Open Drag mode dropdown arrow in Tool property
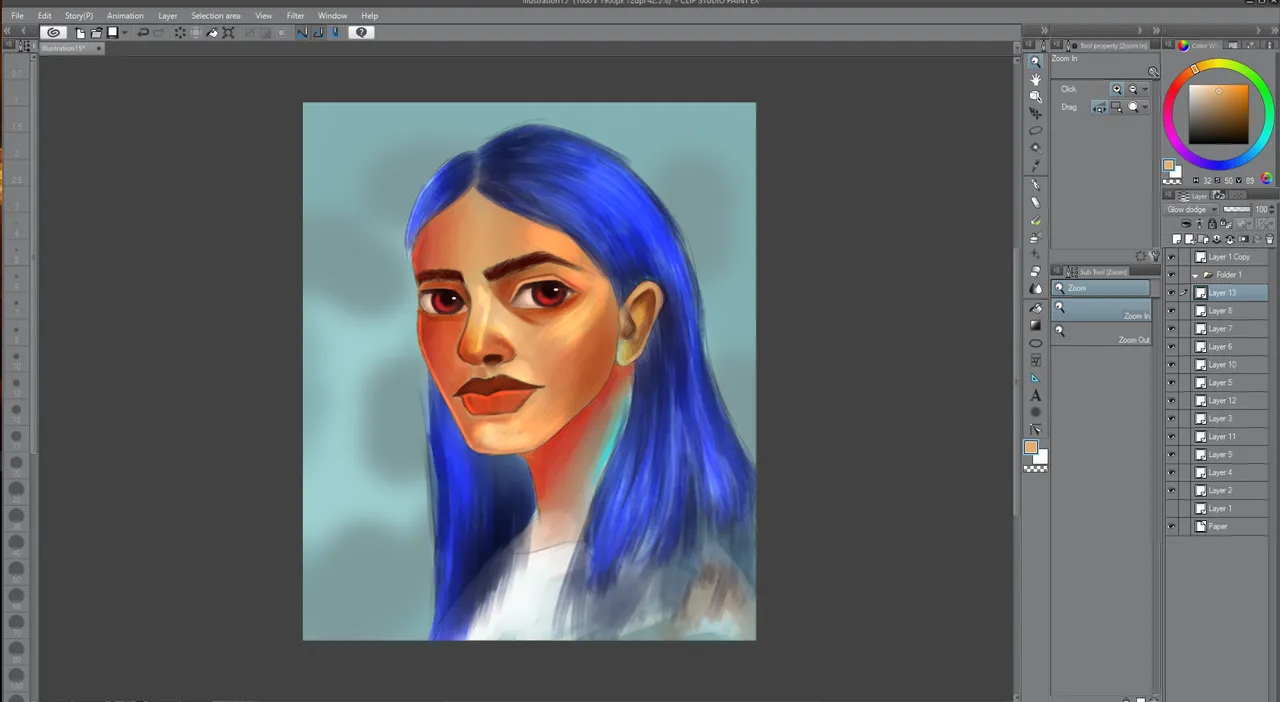 (1145, 107)
